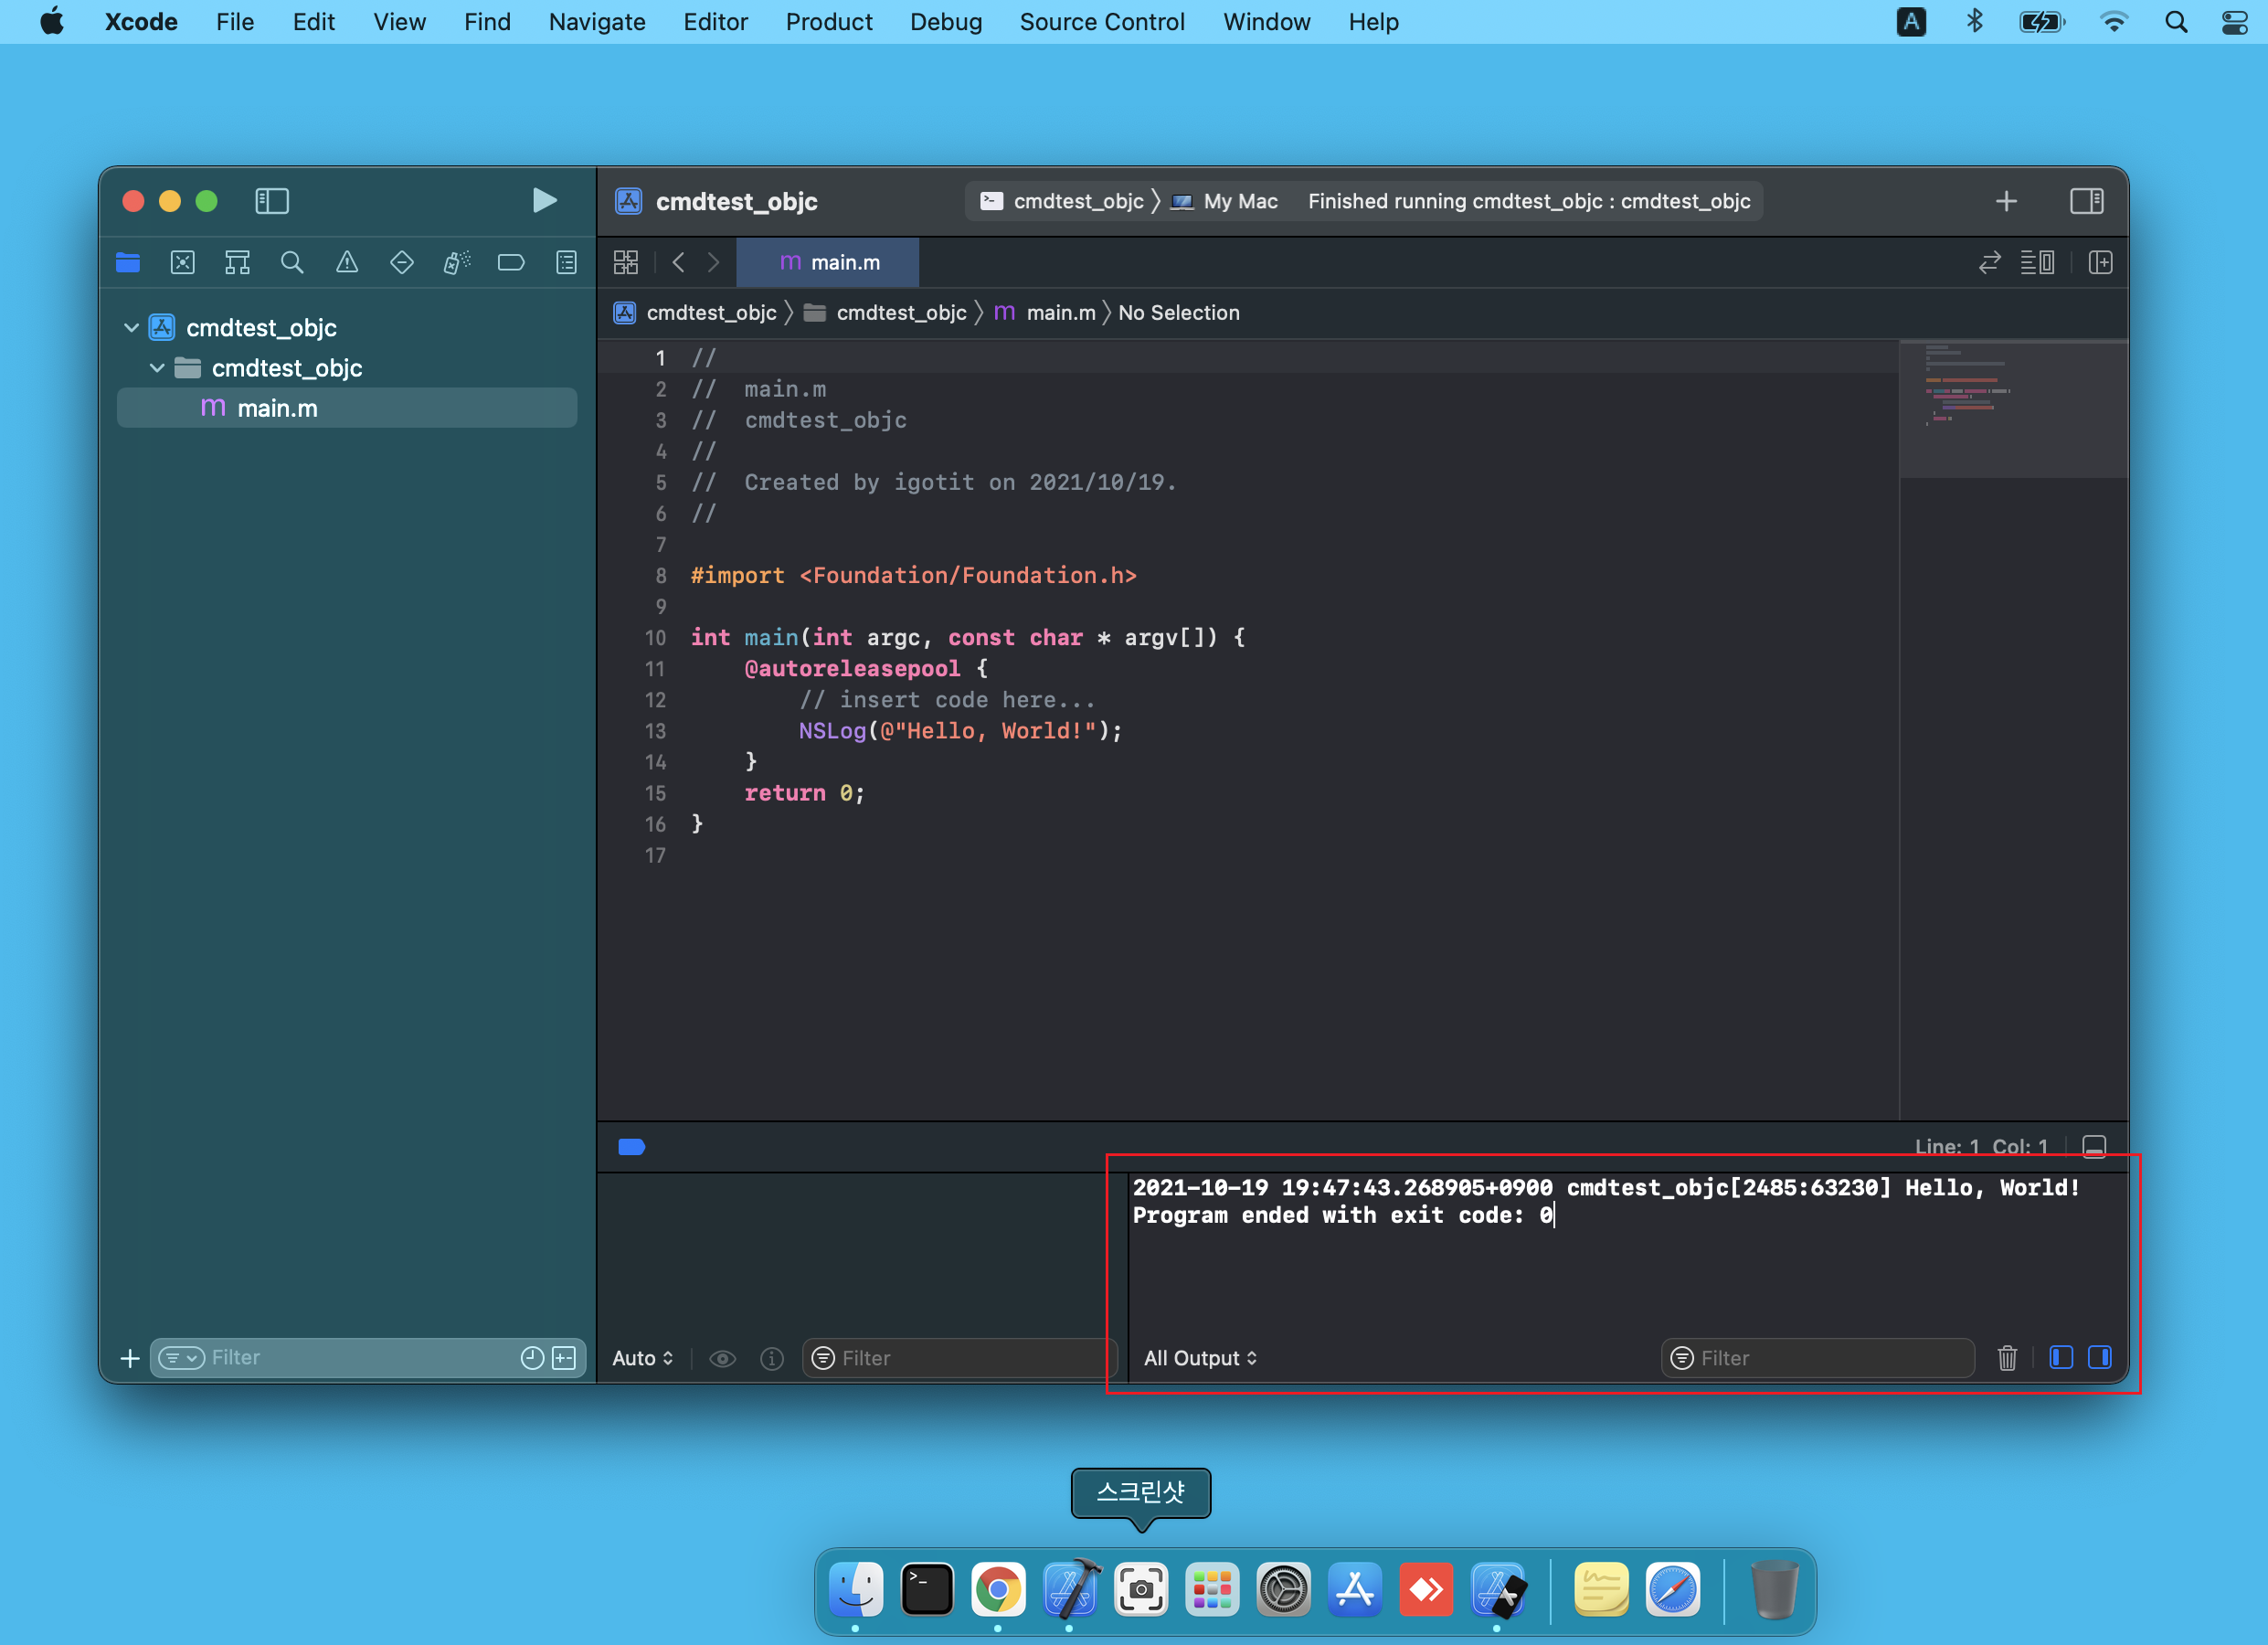The width and height of the screenshot is (2268, 1645).
Task: Click the Run play button
Action: point(544,201)
